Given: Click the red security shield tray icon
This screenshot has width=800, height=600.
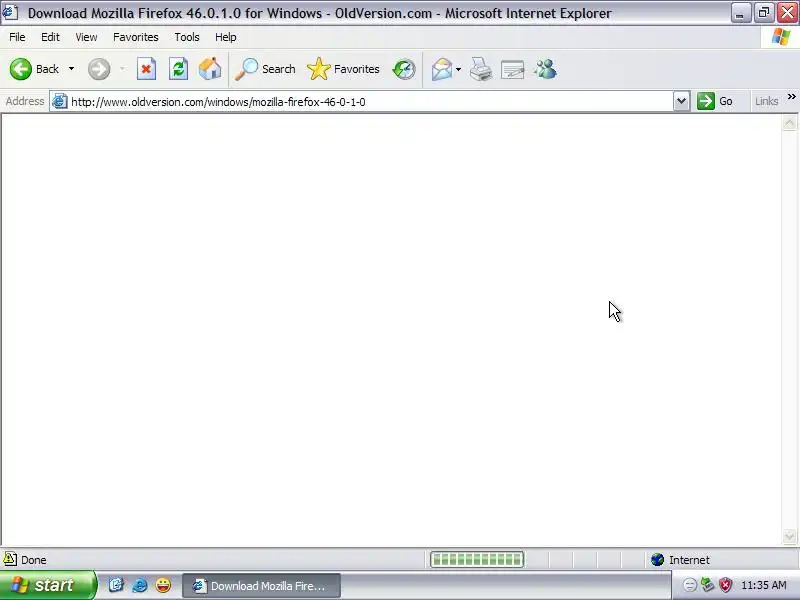Looking at the screenshot, I should [x=725, y=585].
